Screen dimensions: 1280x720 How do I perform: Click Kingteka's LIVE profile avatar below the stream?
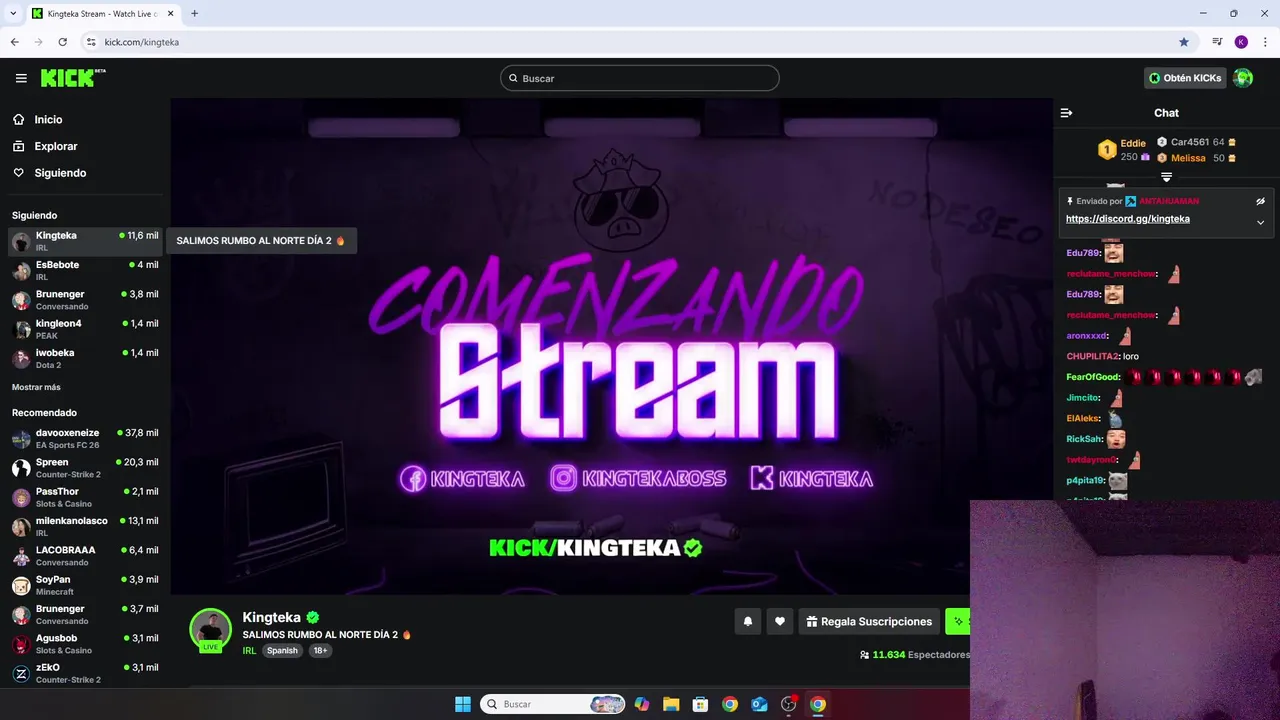(210, 630)
